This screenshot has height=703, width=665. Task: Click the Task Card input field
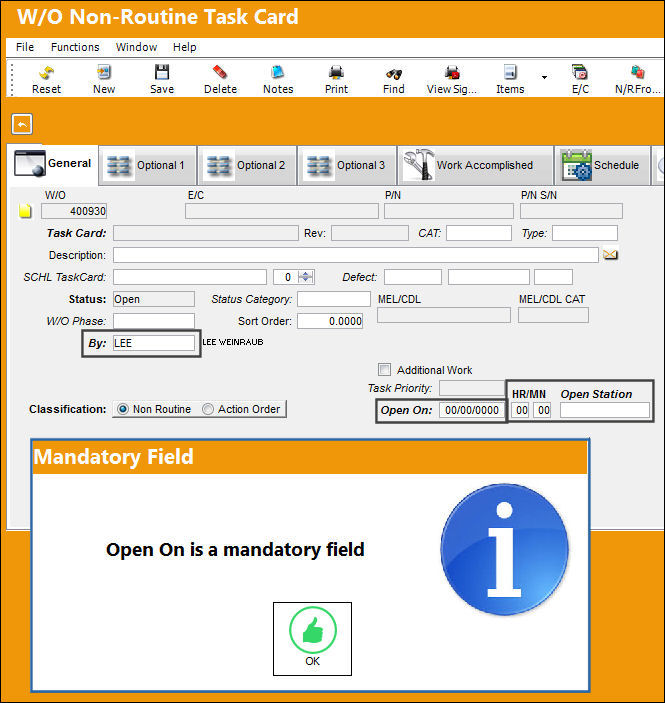pos(205,233)
